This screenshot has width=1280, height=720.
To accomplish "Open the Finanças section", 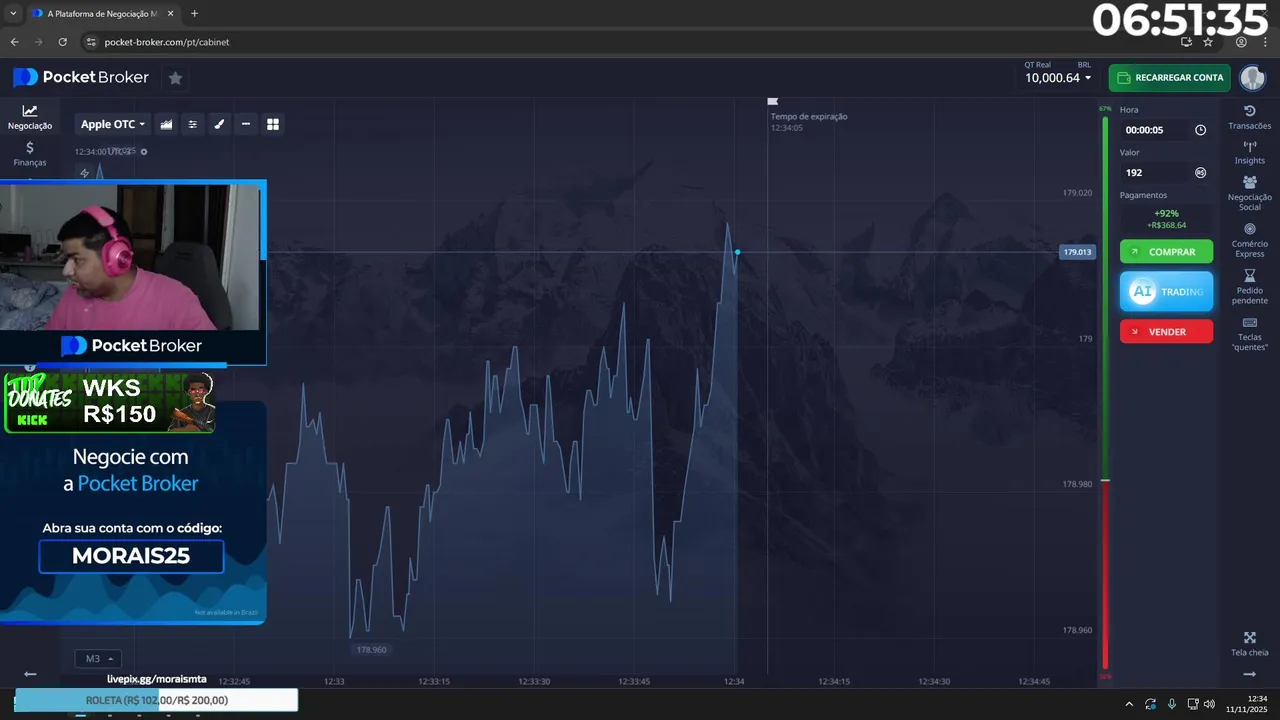I will pyautogui.click(x=30, y=153).
